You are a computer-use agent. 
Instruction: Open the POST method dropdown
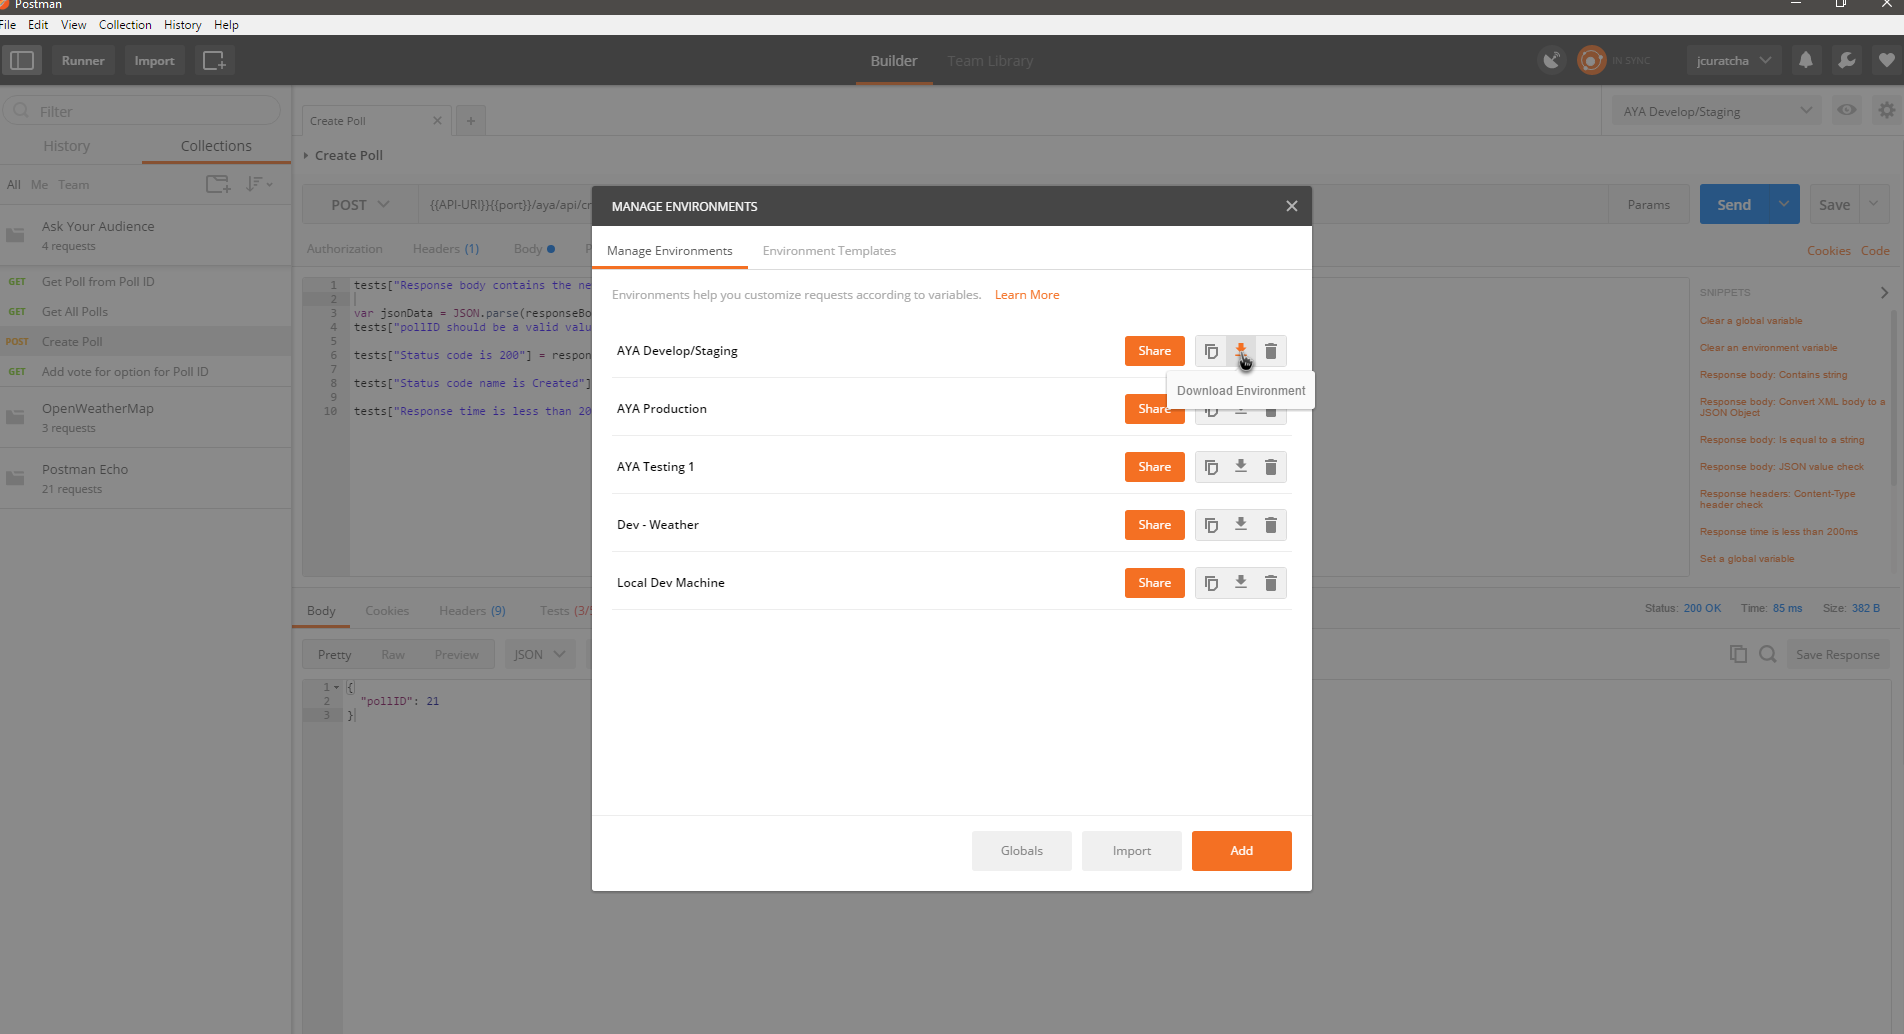pos(360,205)
